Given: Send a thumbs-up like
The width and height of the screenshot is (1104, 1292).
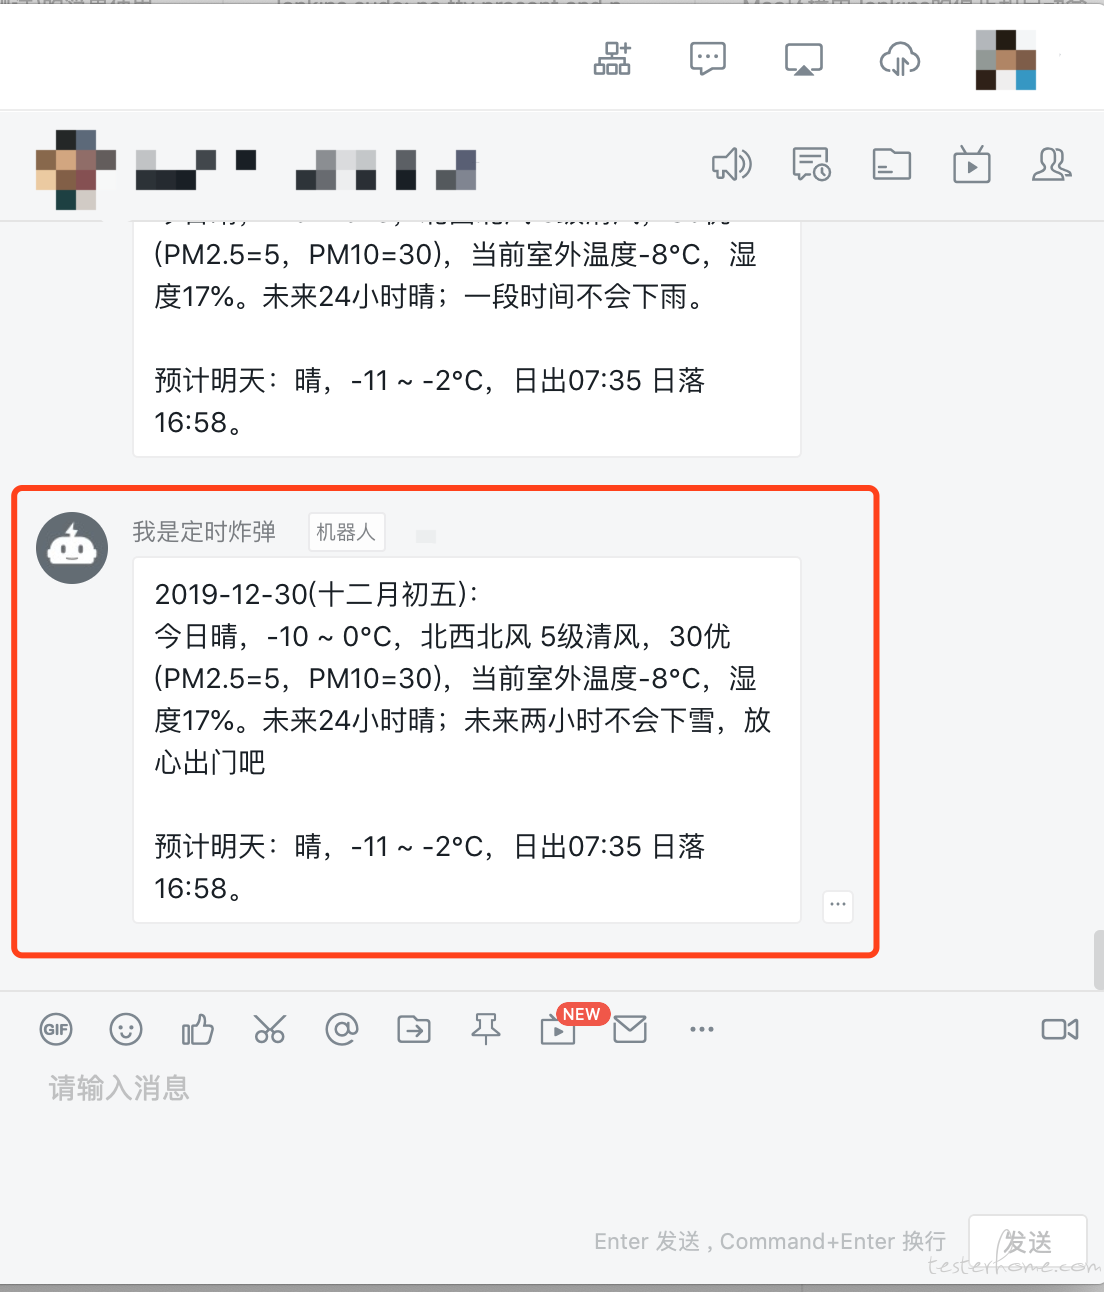Looking at the screenshot, I should point(198,1029).
